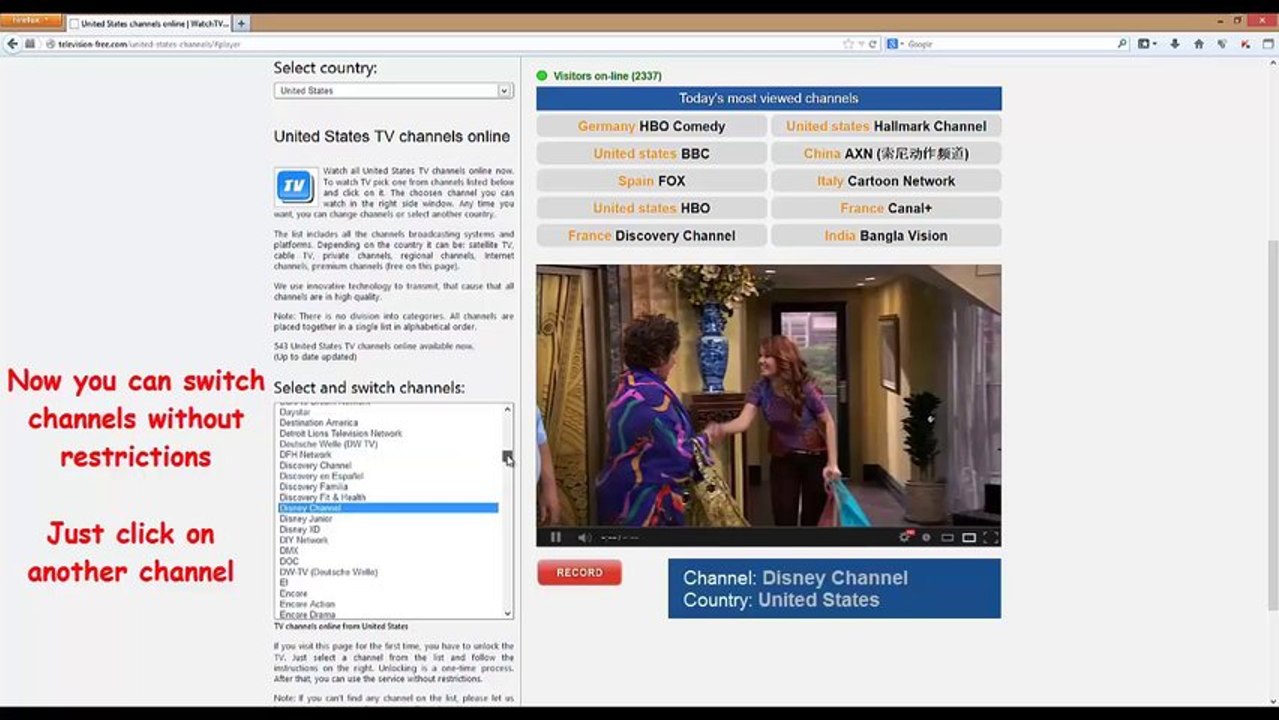Open United states BBC channel

(651, 154)
